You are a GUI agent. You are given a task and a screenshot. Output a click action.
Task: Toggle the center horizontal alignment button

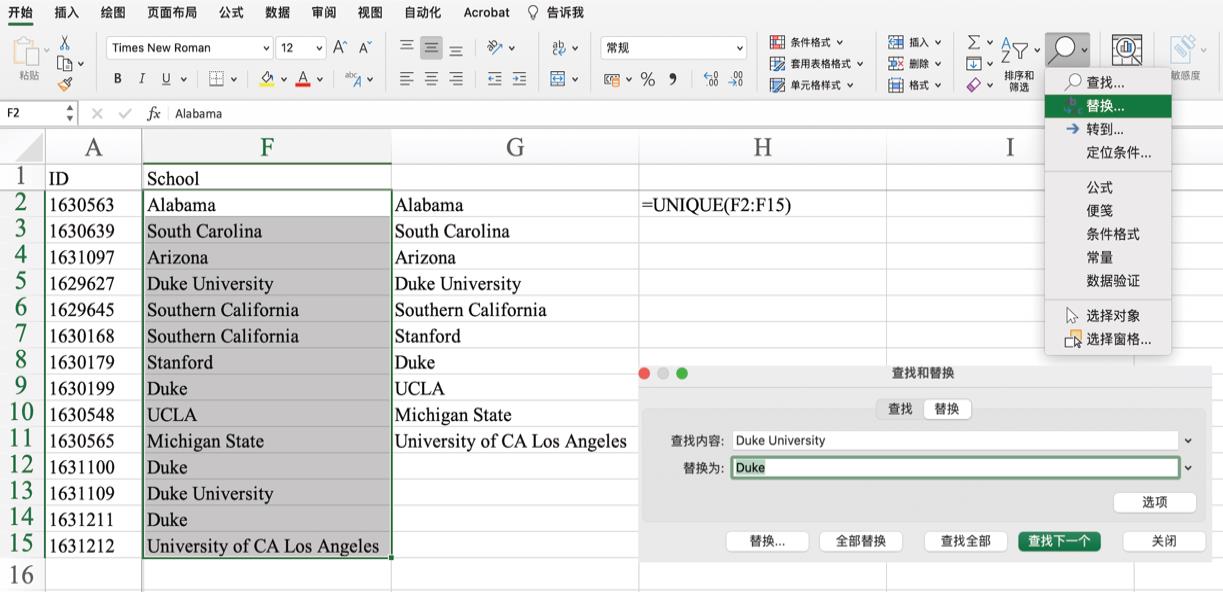click(431, 79)
